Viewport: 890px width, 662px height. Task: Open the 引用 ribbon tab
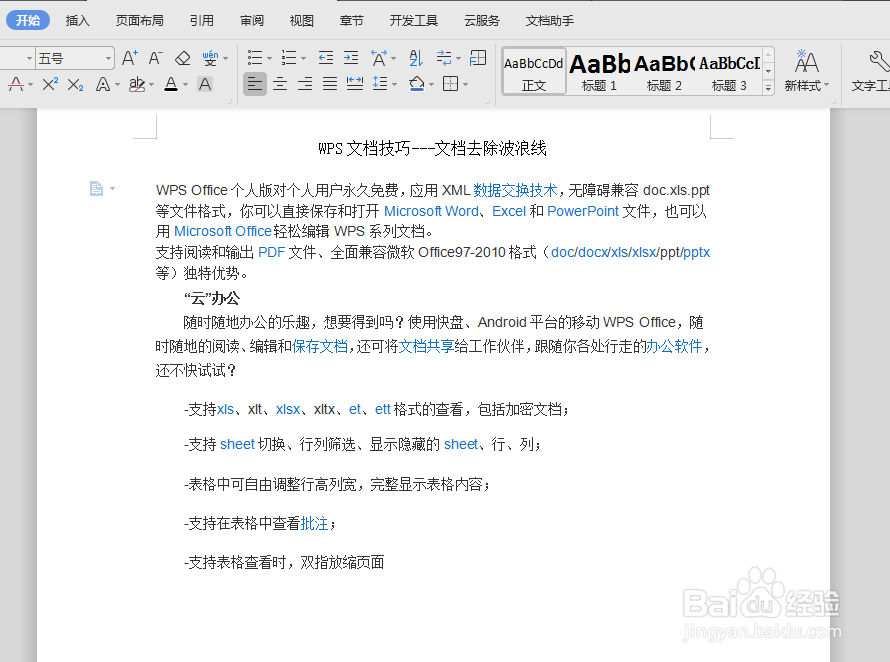tap(201, 21)
